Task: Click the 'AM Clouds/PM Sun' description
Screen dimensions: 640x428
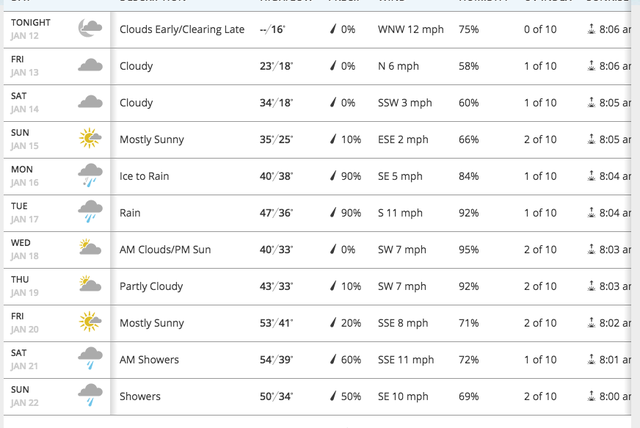Action: 165,250
